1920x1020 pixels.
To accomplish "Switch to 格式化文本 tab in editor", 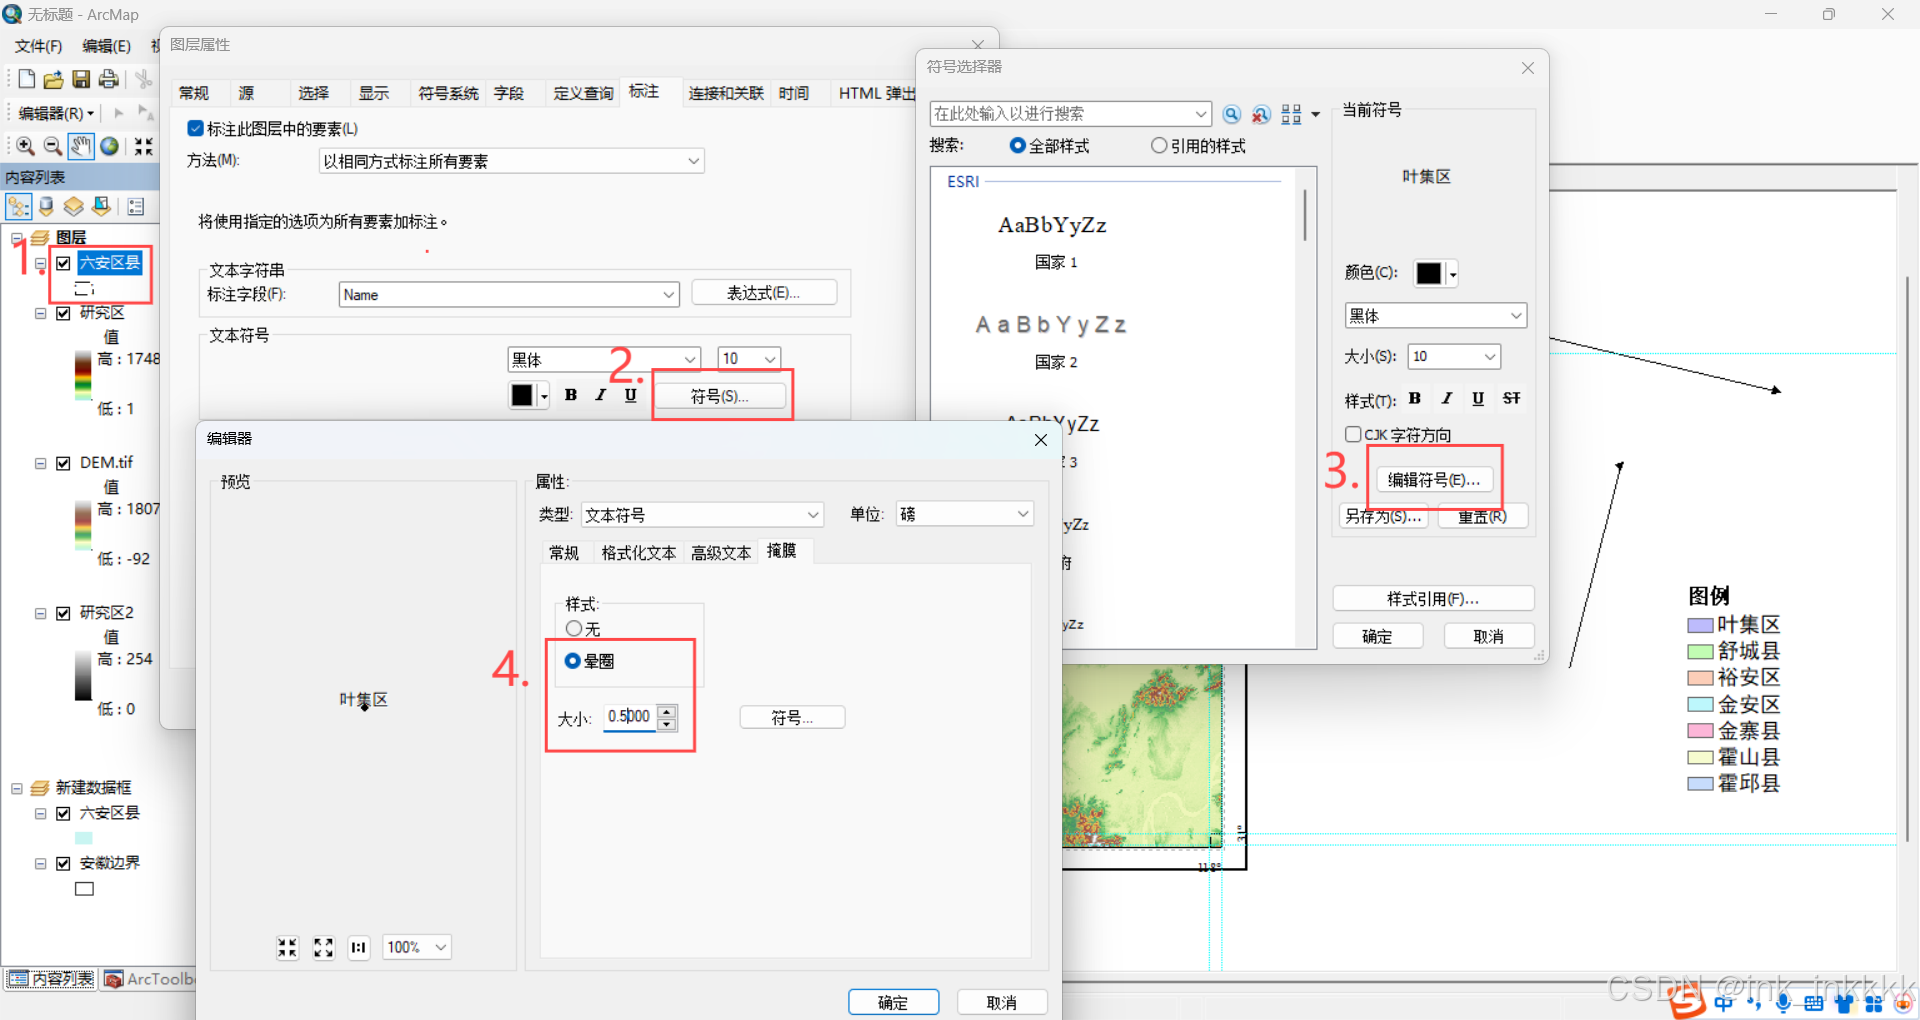I will pos(638,553).
